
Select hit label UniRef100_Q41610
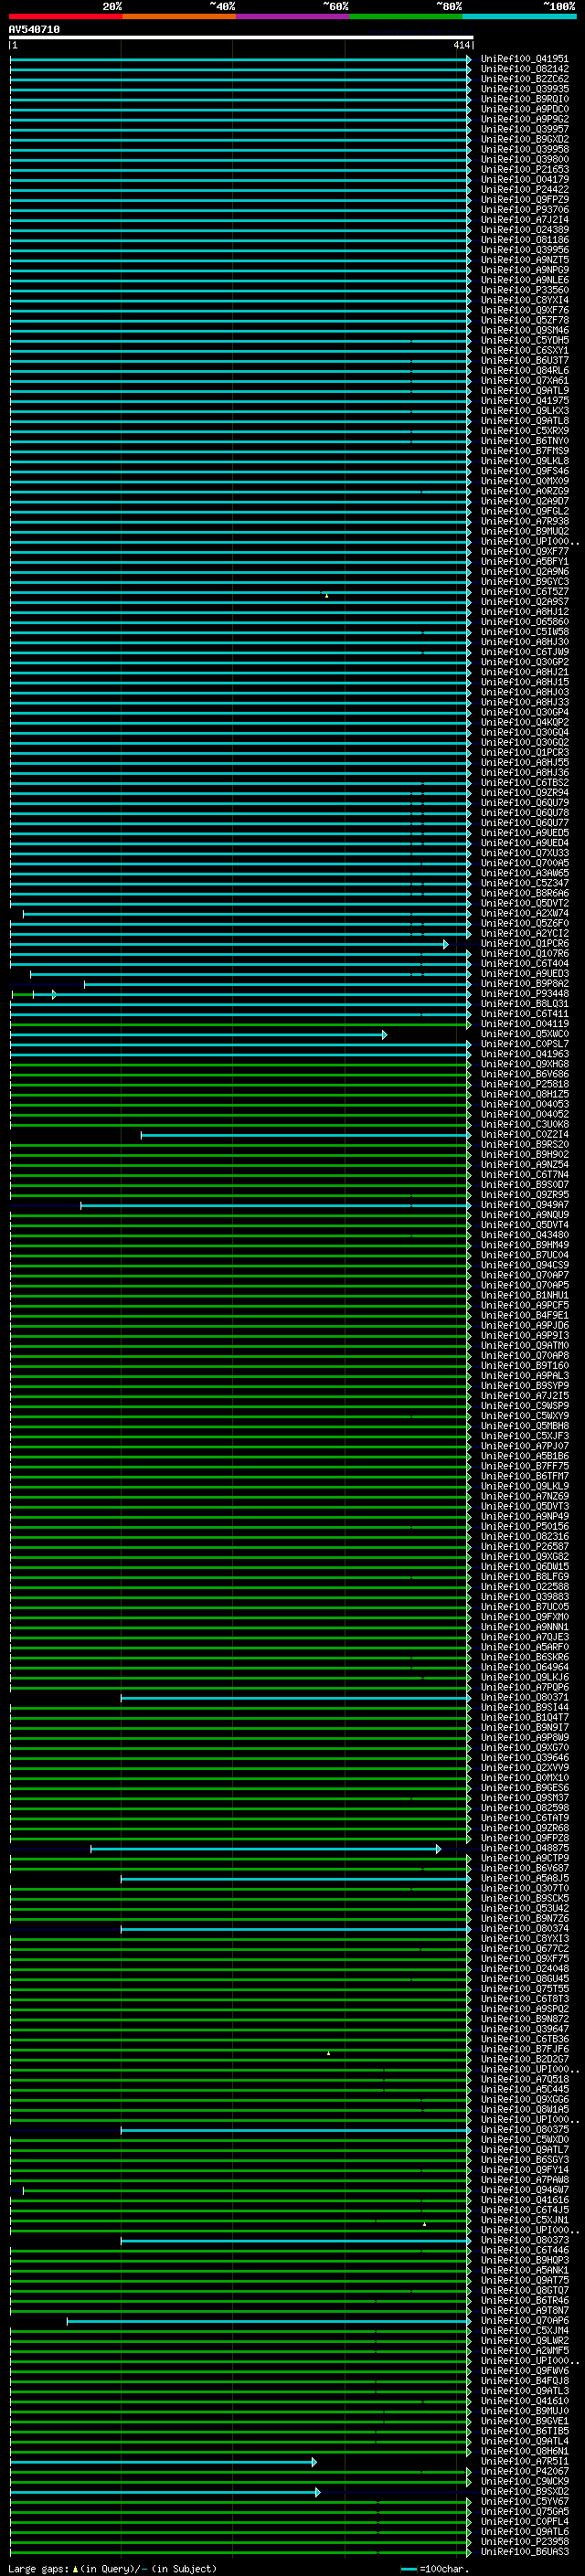click(525, 2401)
